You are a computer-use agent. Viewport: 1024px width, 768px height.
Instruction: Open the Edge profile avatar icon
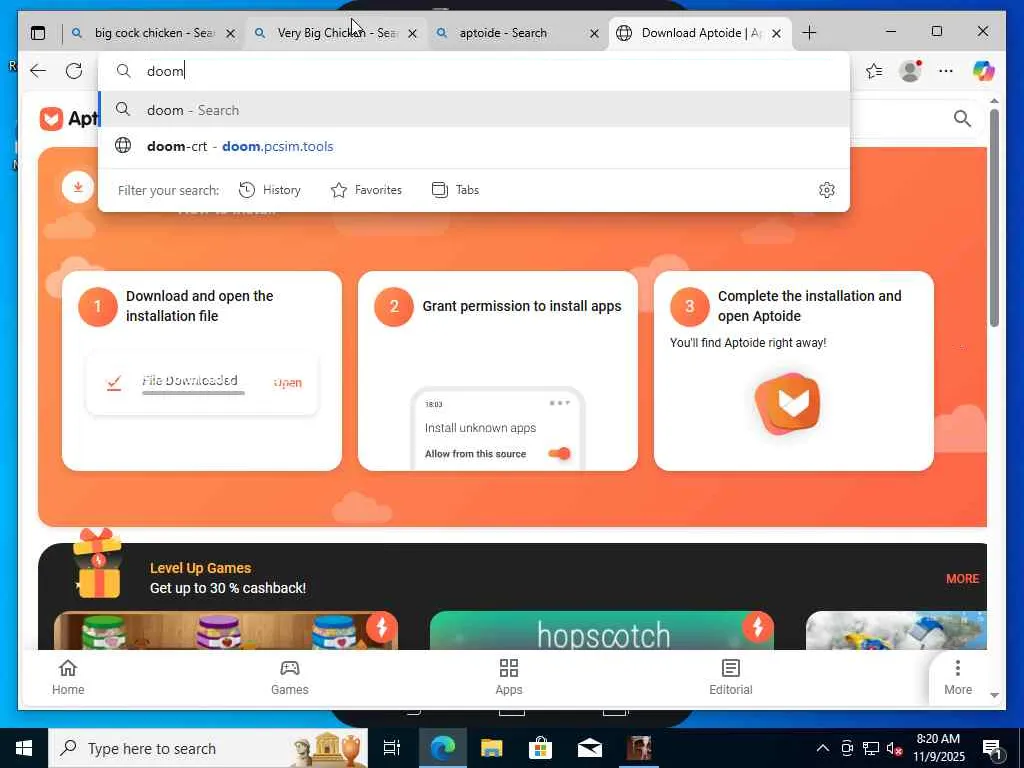[910, 71]
